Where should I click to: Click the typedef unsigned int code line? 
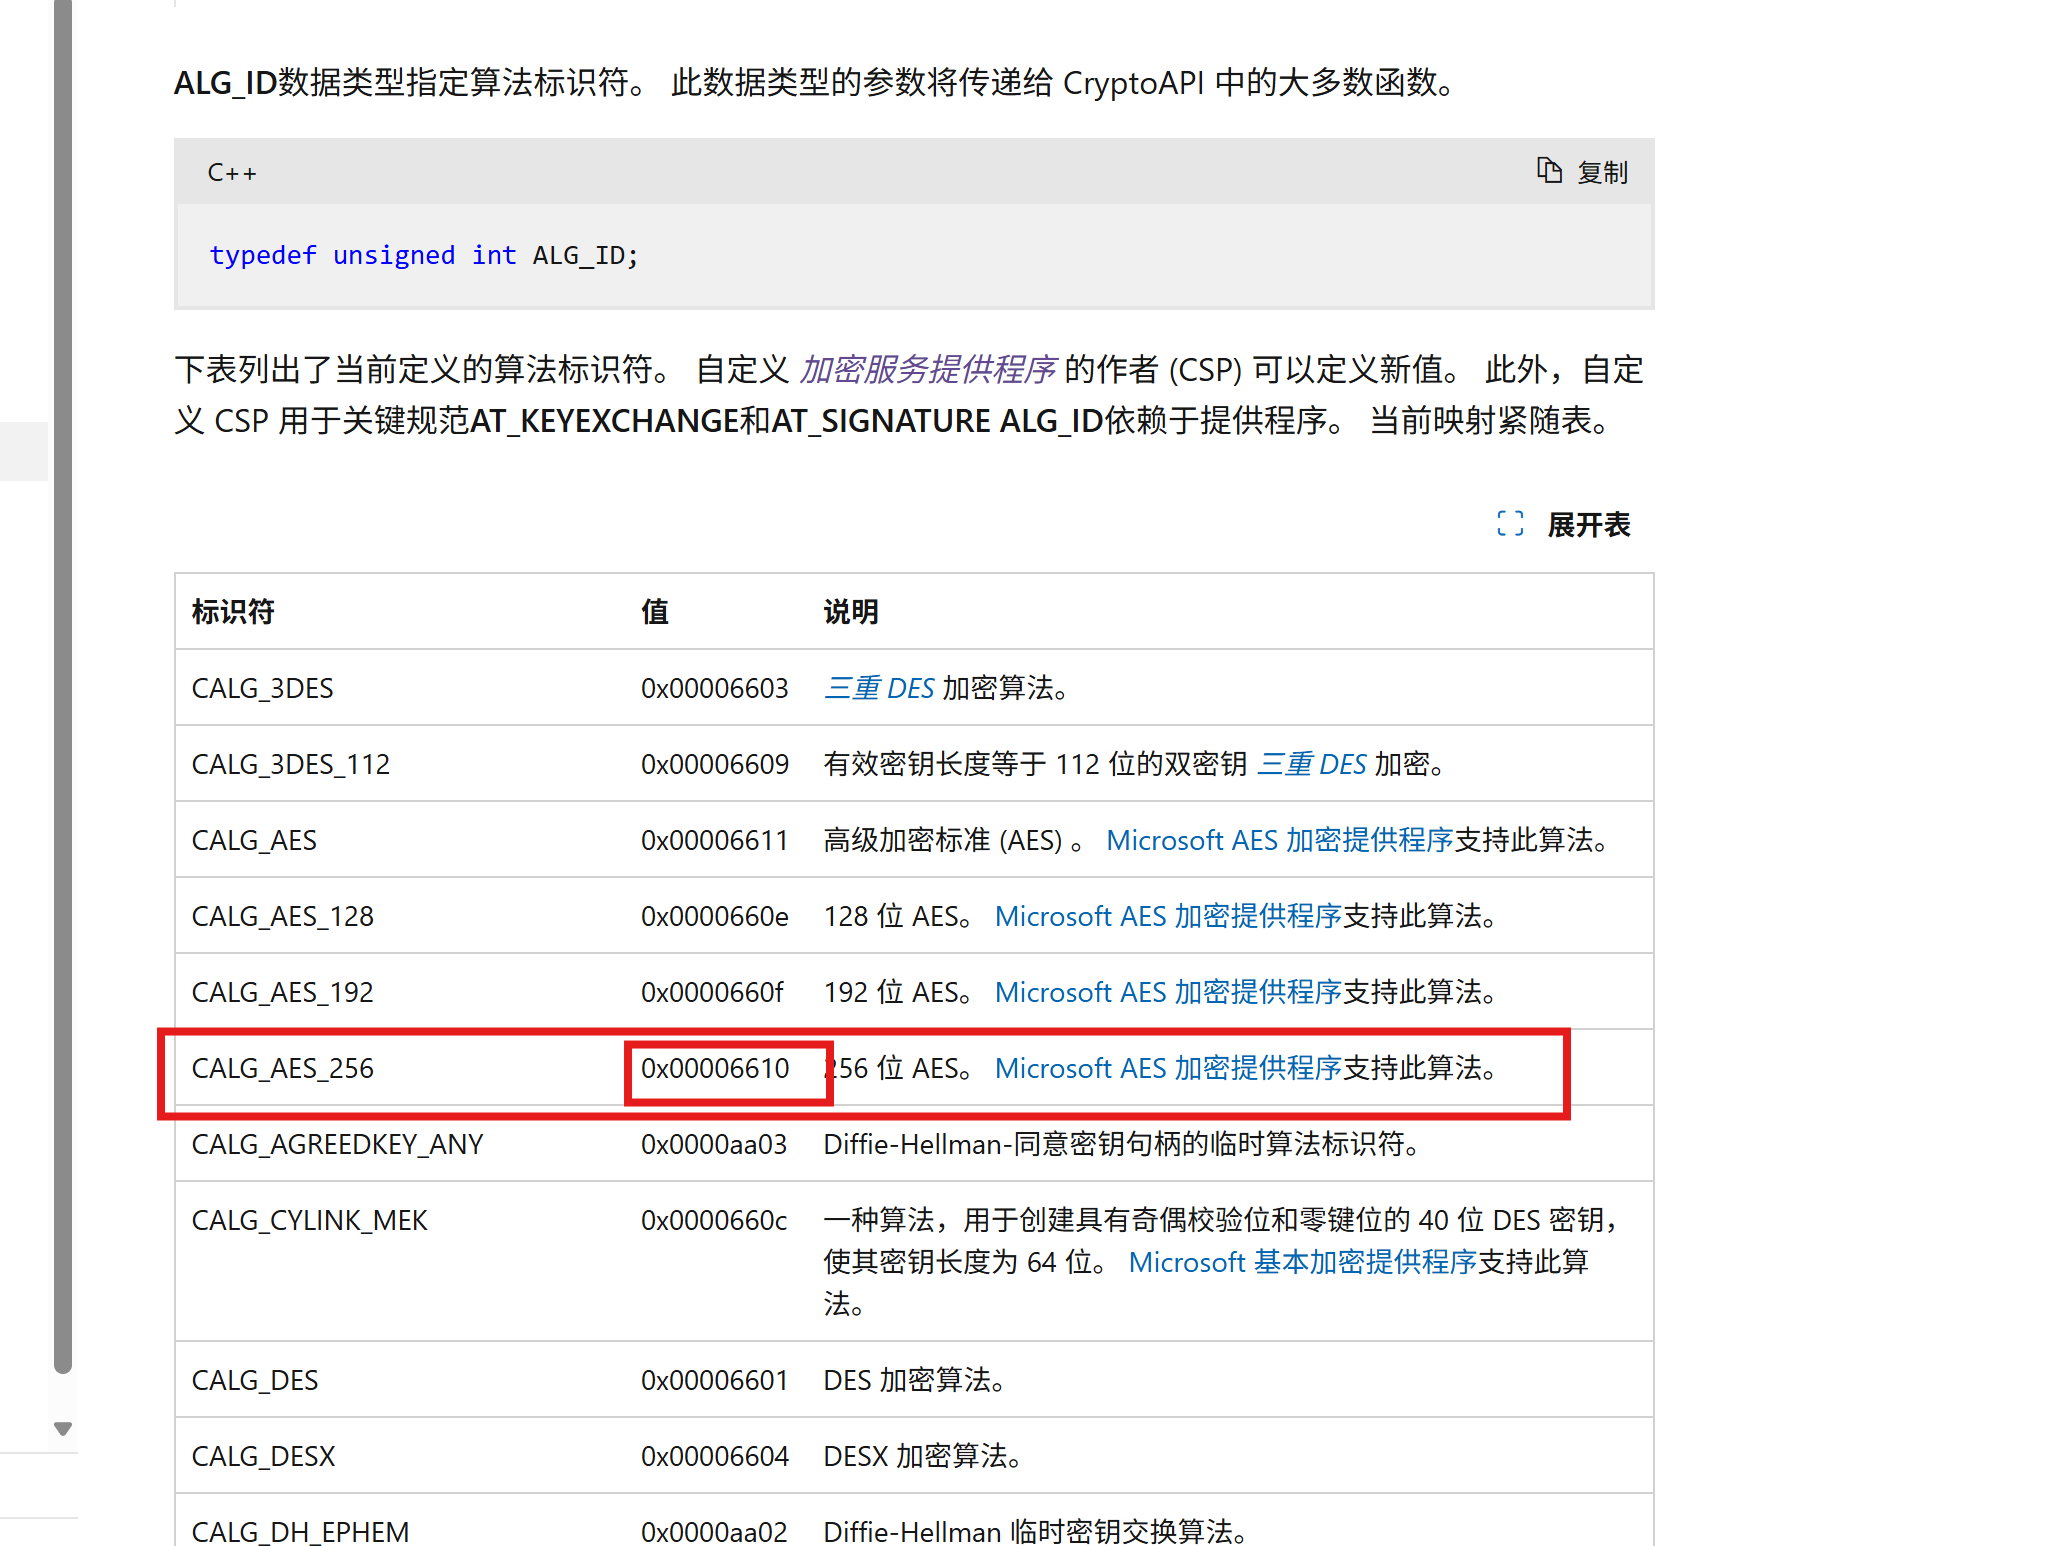(424, 255)
